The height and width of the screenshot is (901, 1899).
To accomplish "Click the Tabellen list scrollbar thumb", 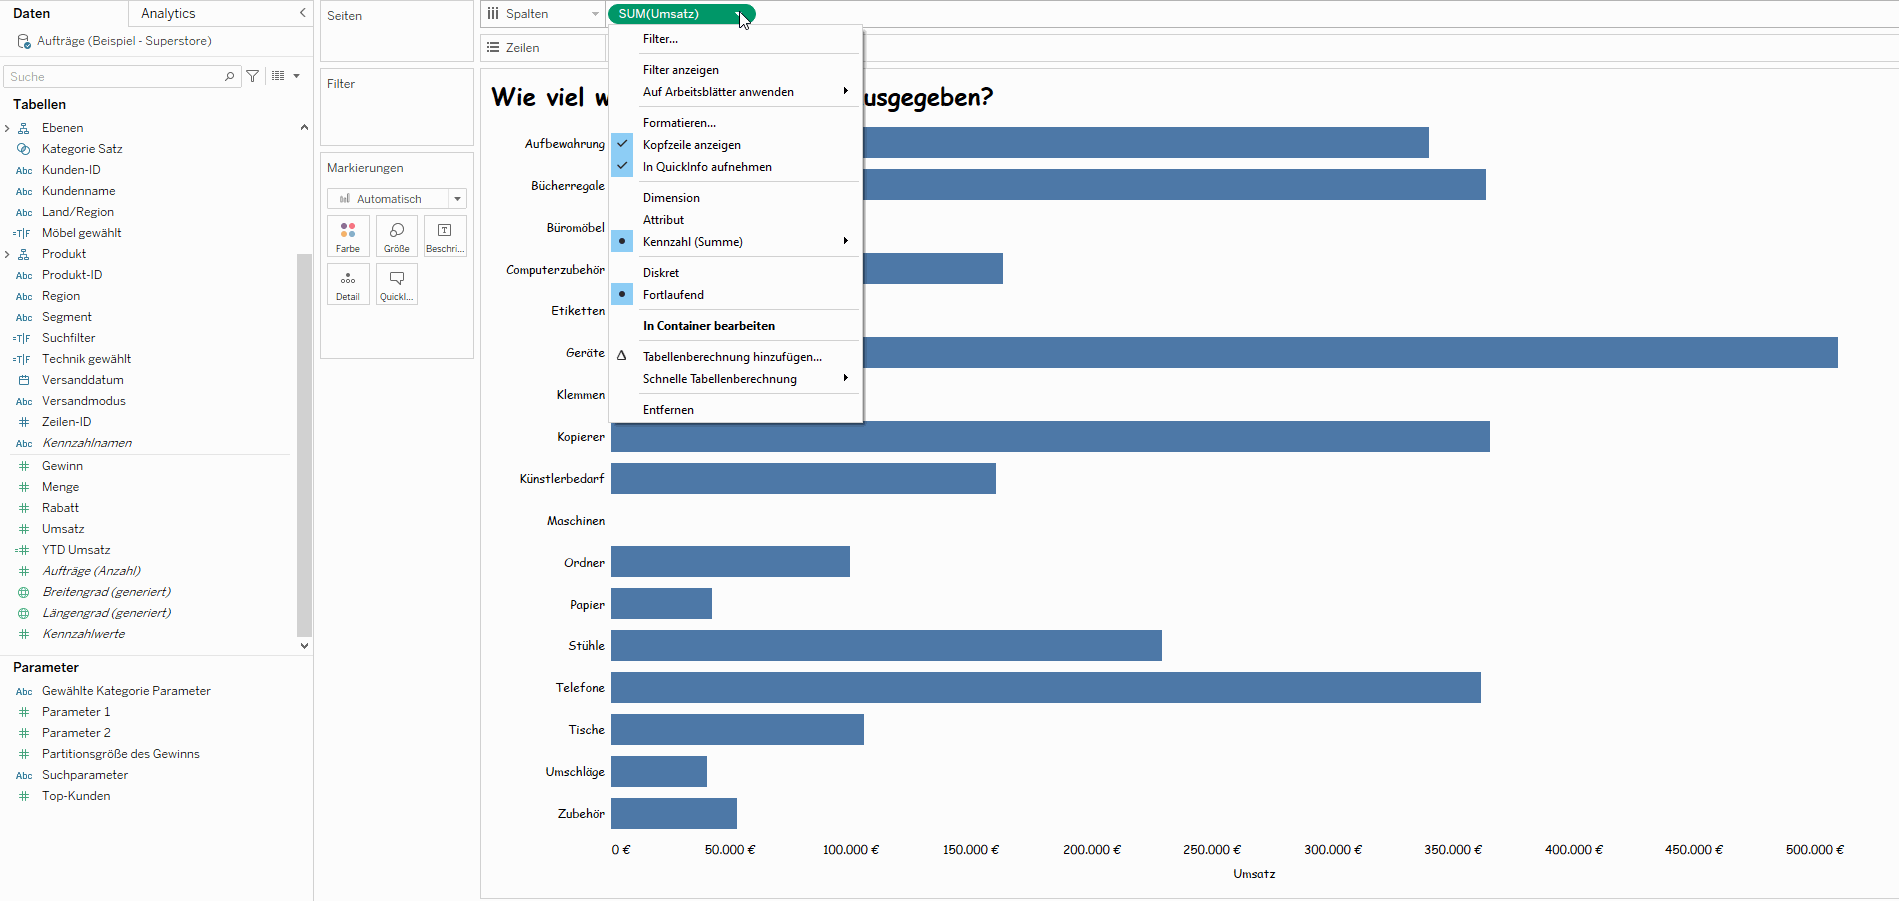I will [x=304, y=445].
